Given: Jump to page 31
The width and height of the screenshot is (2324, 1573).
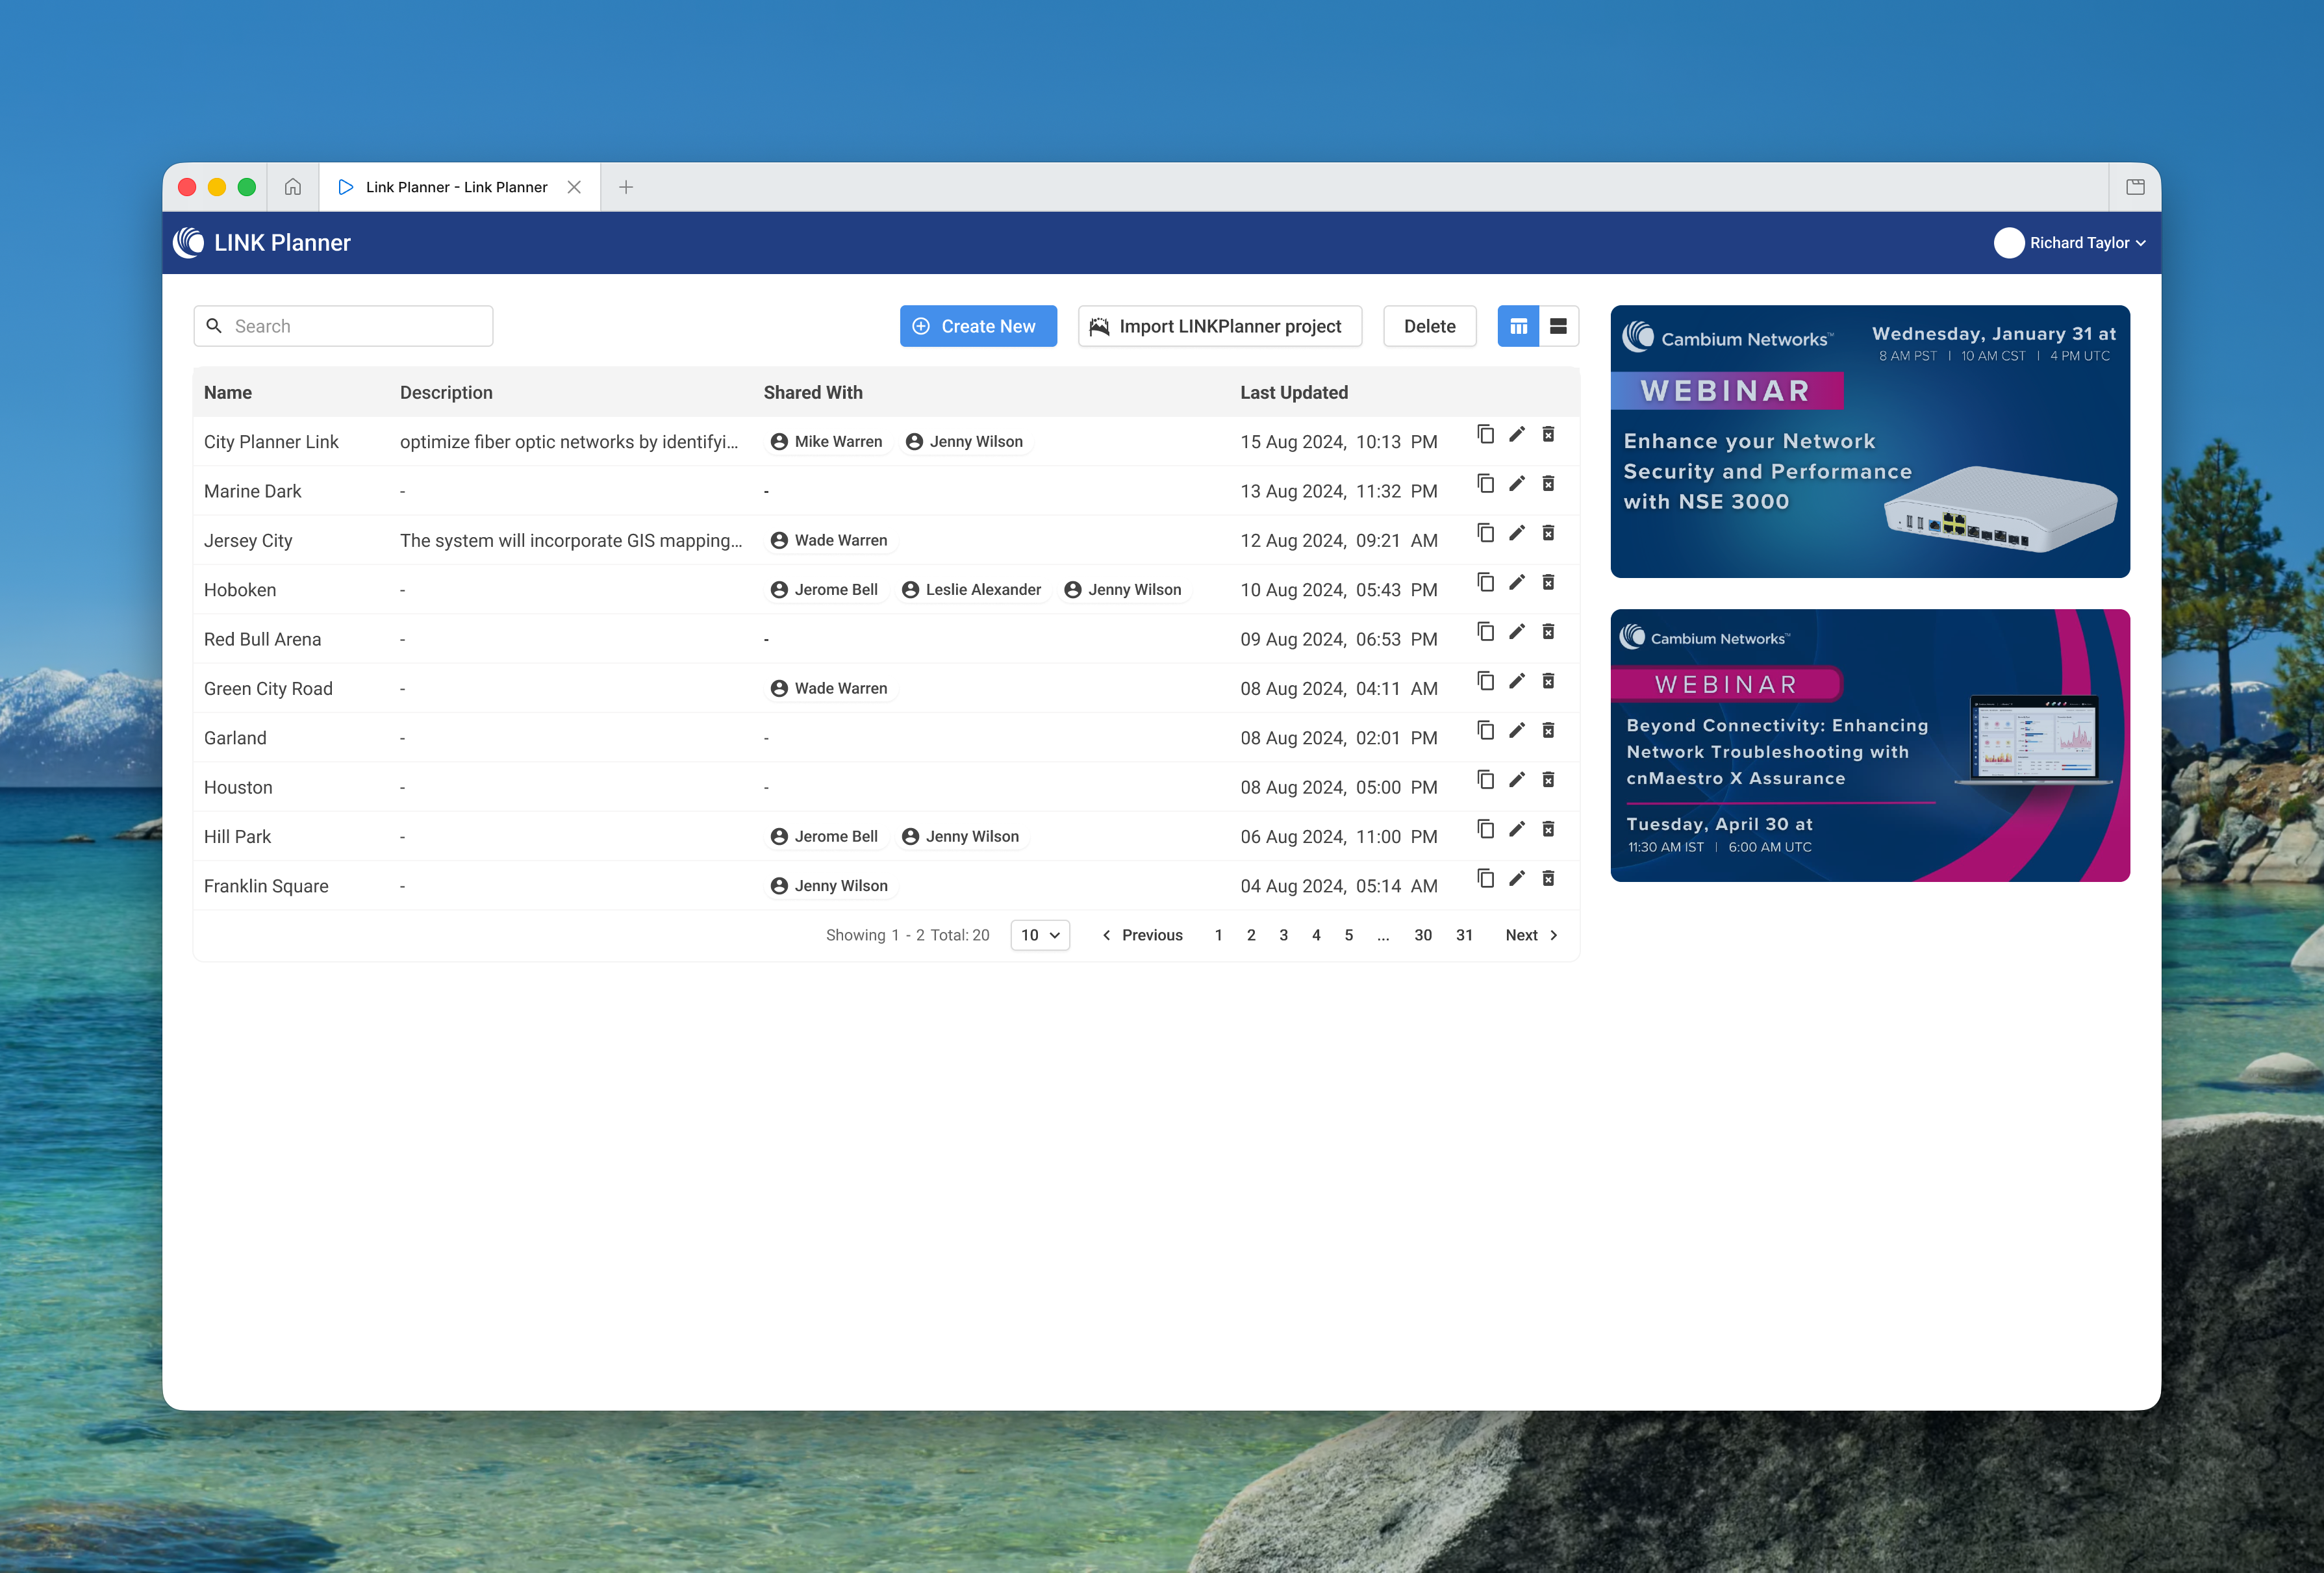Looking at the screenshot, I should [1464, 935].
